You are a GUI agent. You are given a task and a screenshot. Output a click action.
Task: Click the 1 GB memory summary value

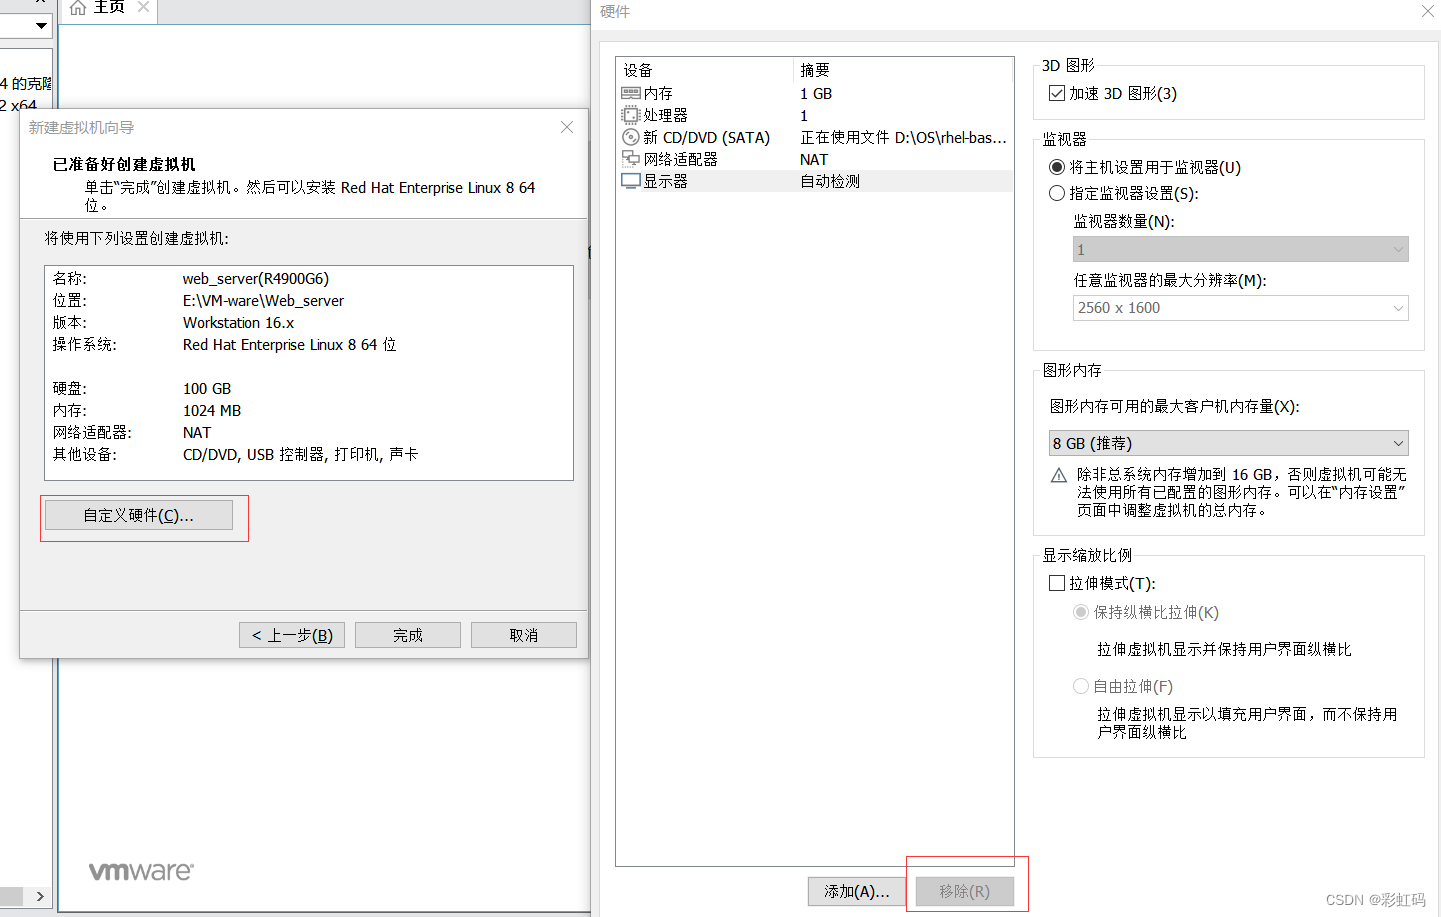pyautogui.click(x=816, y=93)
